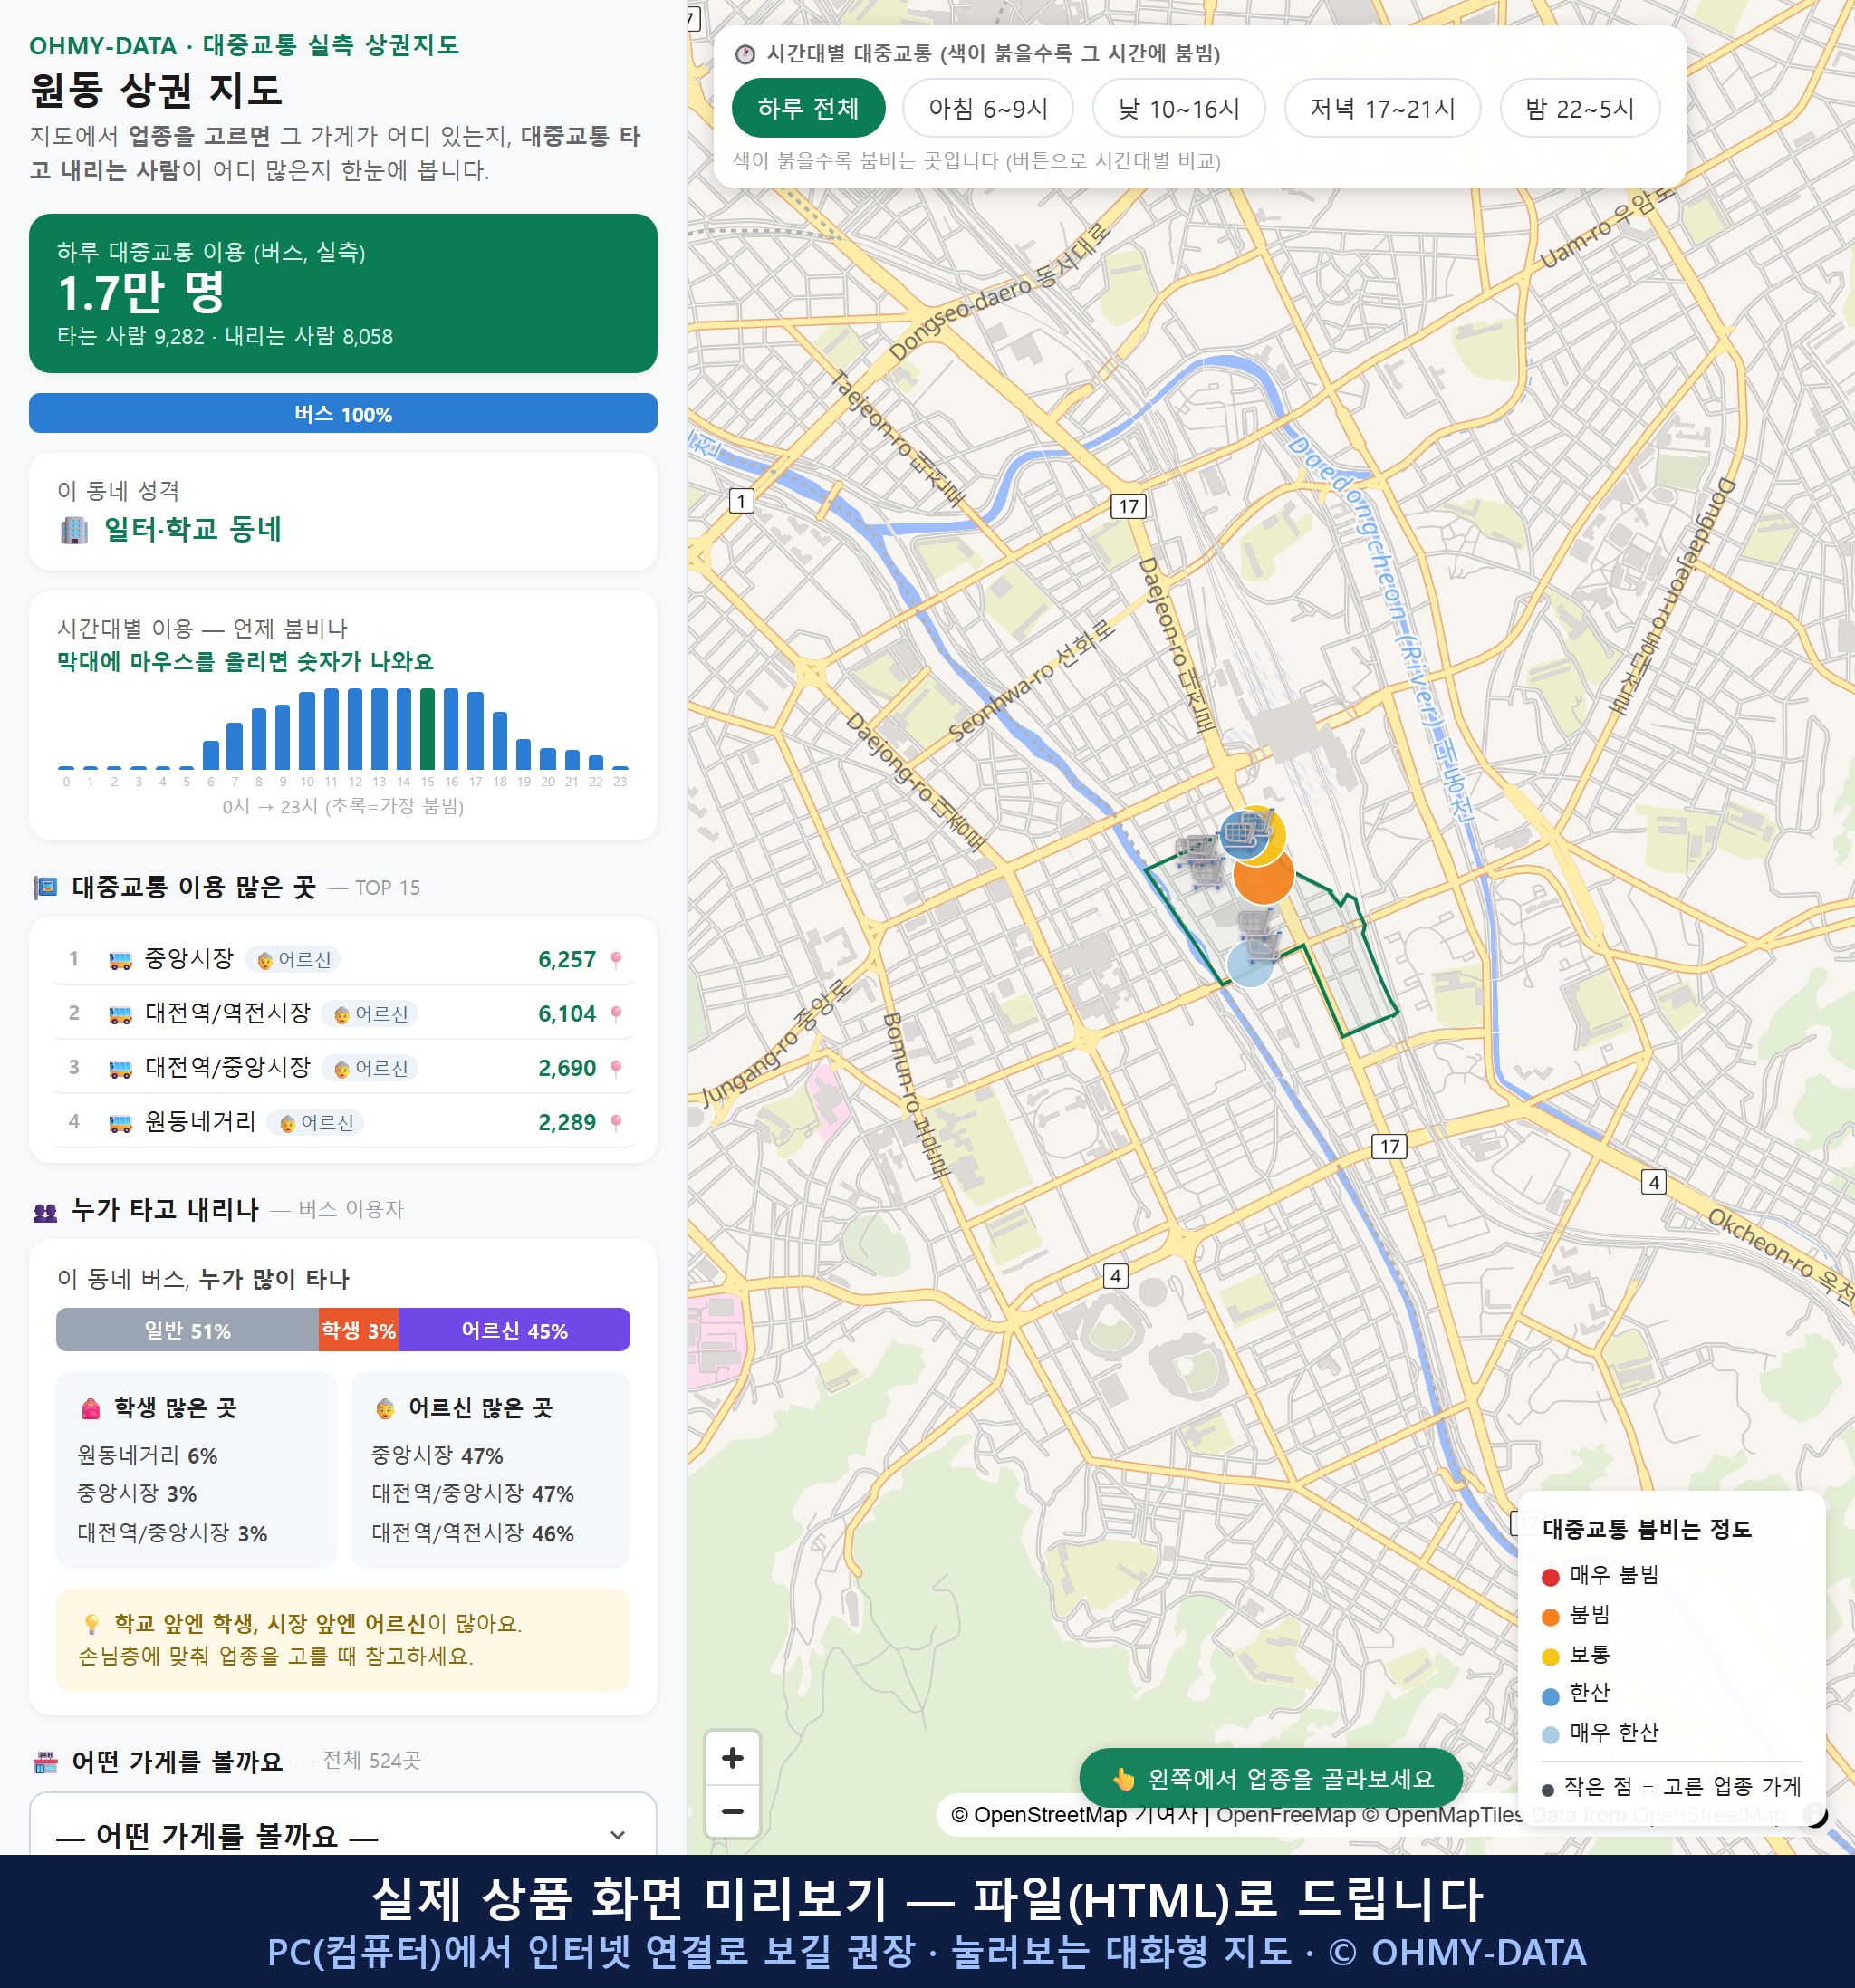Click the elder icon in 어르신 많은 곳
Screen dimensions: 1855x1988
385,1409
